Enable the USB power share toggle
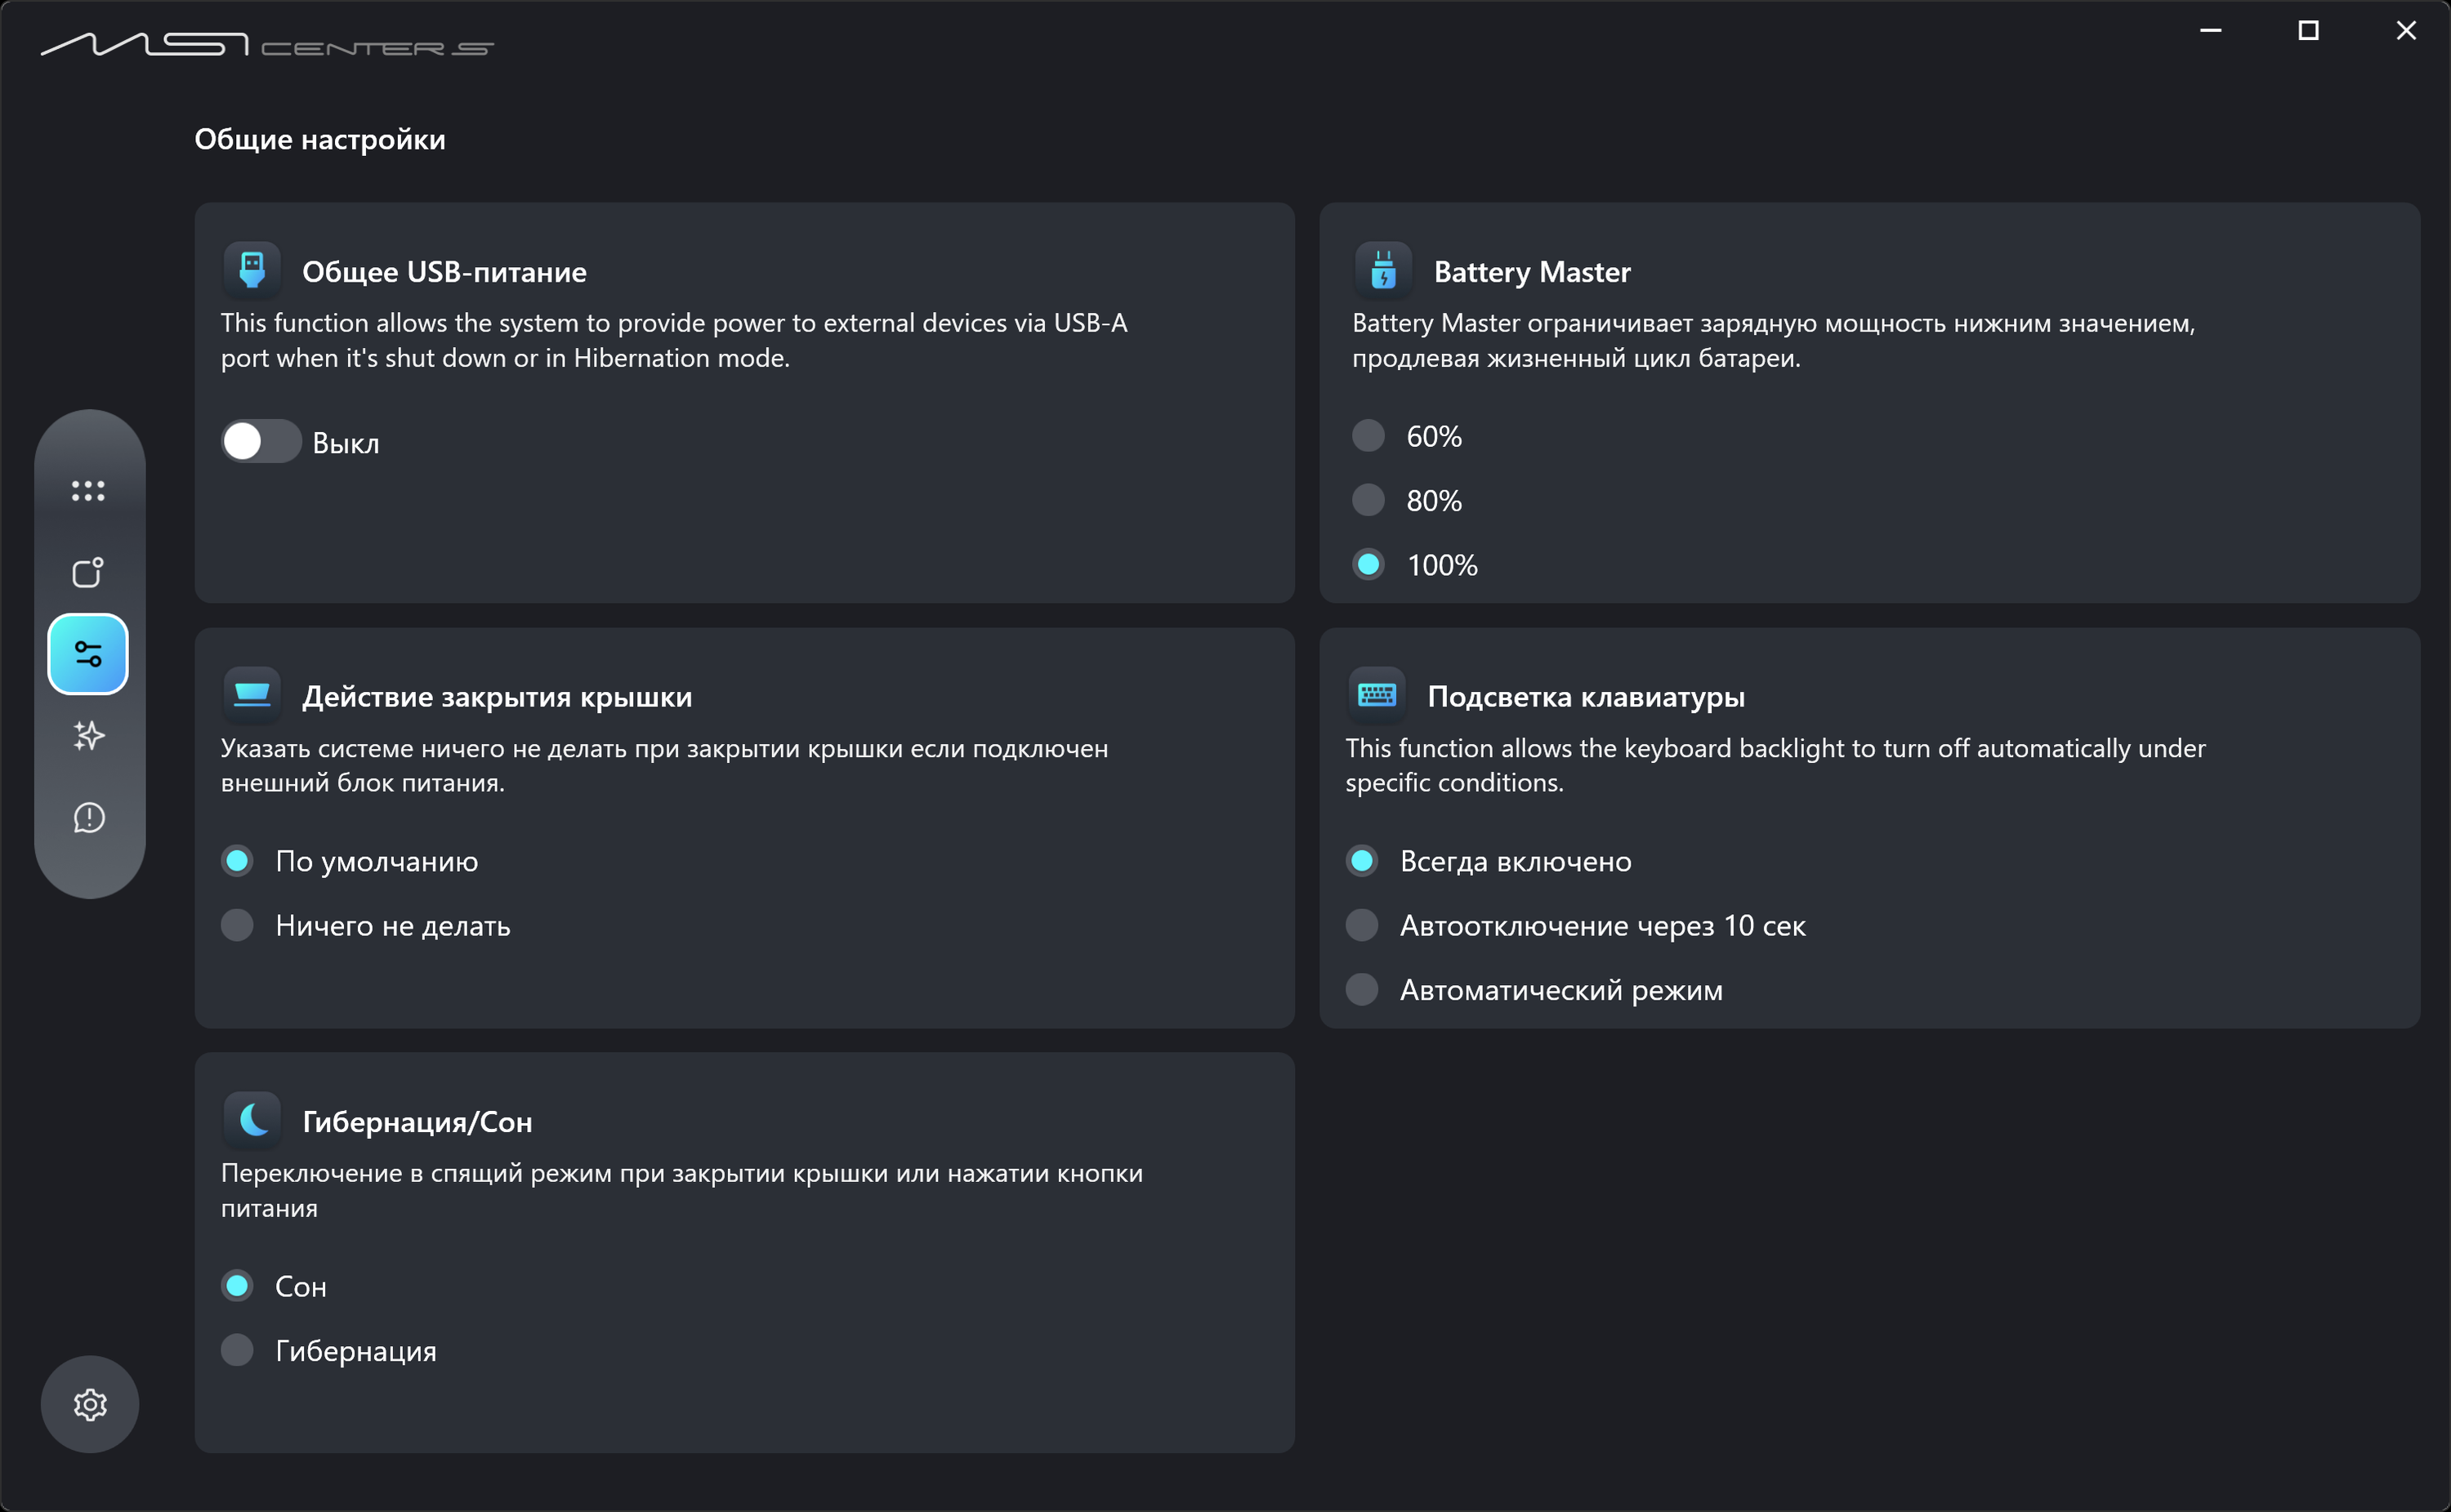This screenshot has height=1512, width=2451. [261, 441]
